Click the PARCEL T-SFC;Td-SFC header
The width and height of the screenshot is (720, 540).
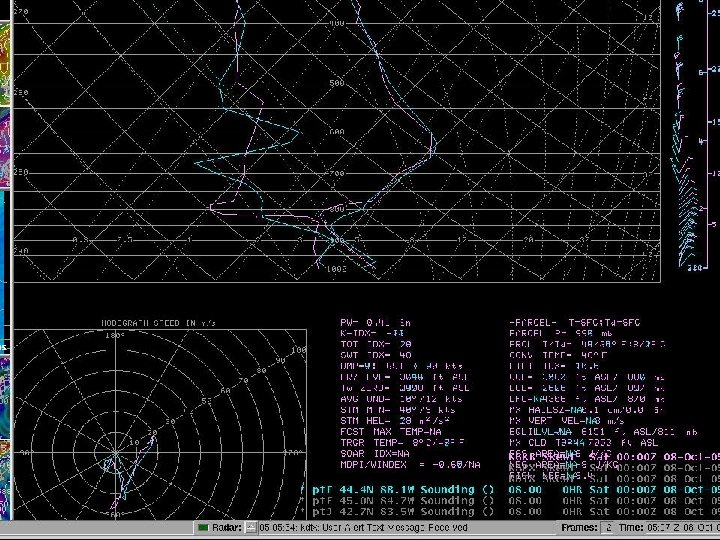[574, 323]
